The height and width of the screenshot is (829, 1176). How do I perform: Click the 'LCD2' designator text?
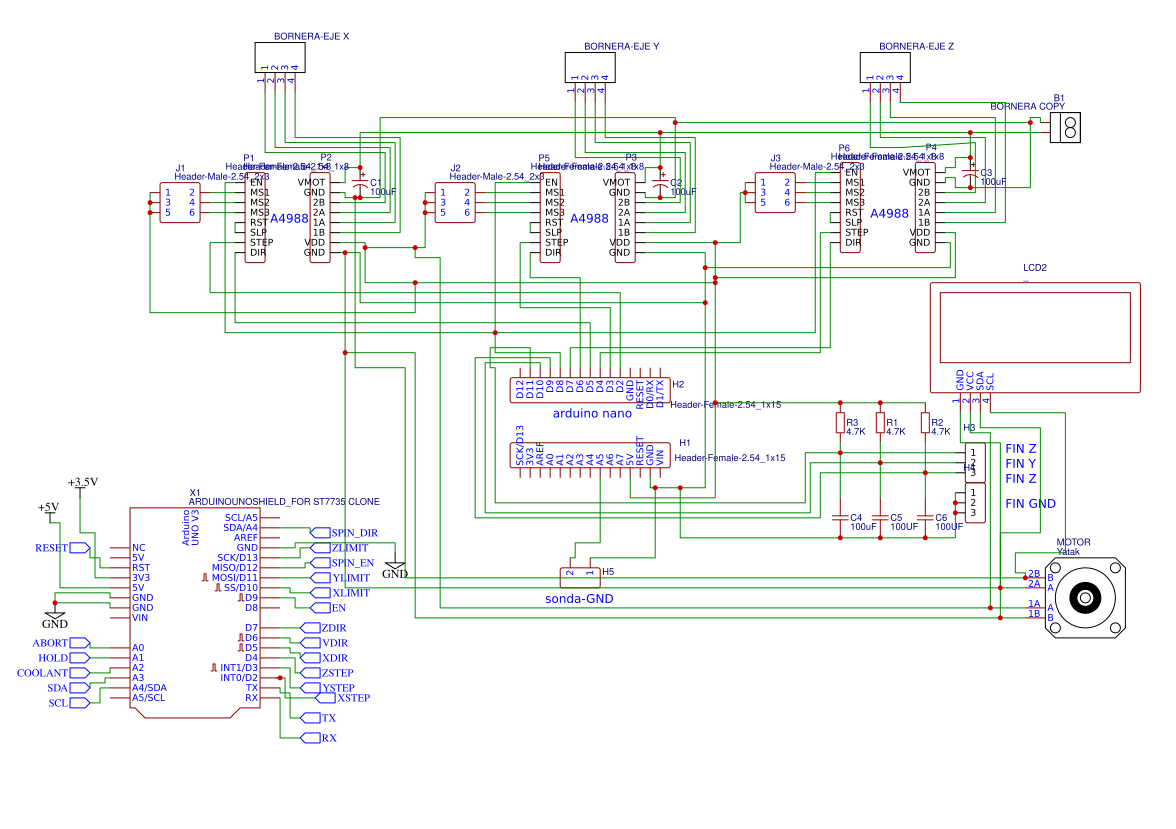pyautogui.click(x=1035, y=268)
